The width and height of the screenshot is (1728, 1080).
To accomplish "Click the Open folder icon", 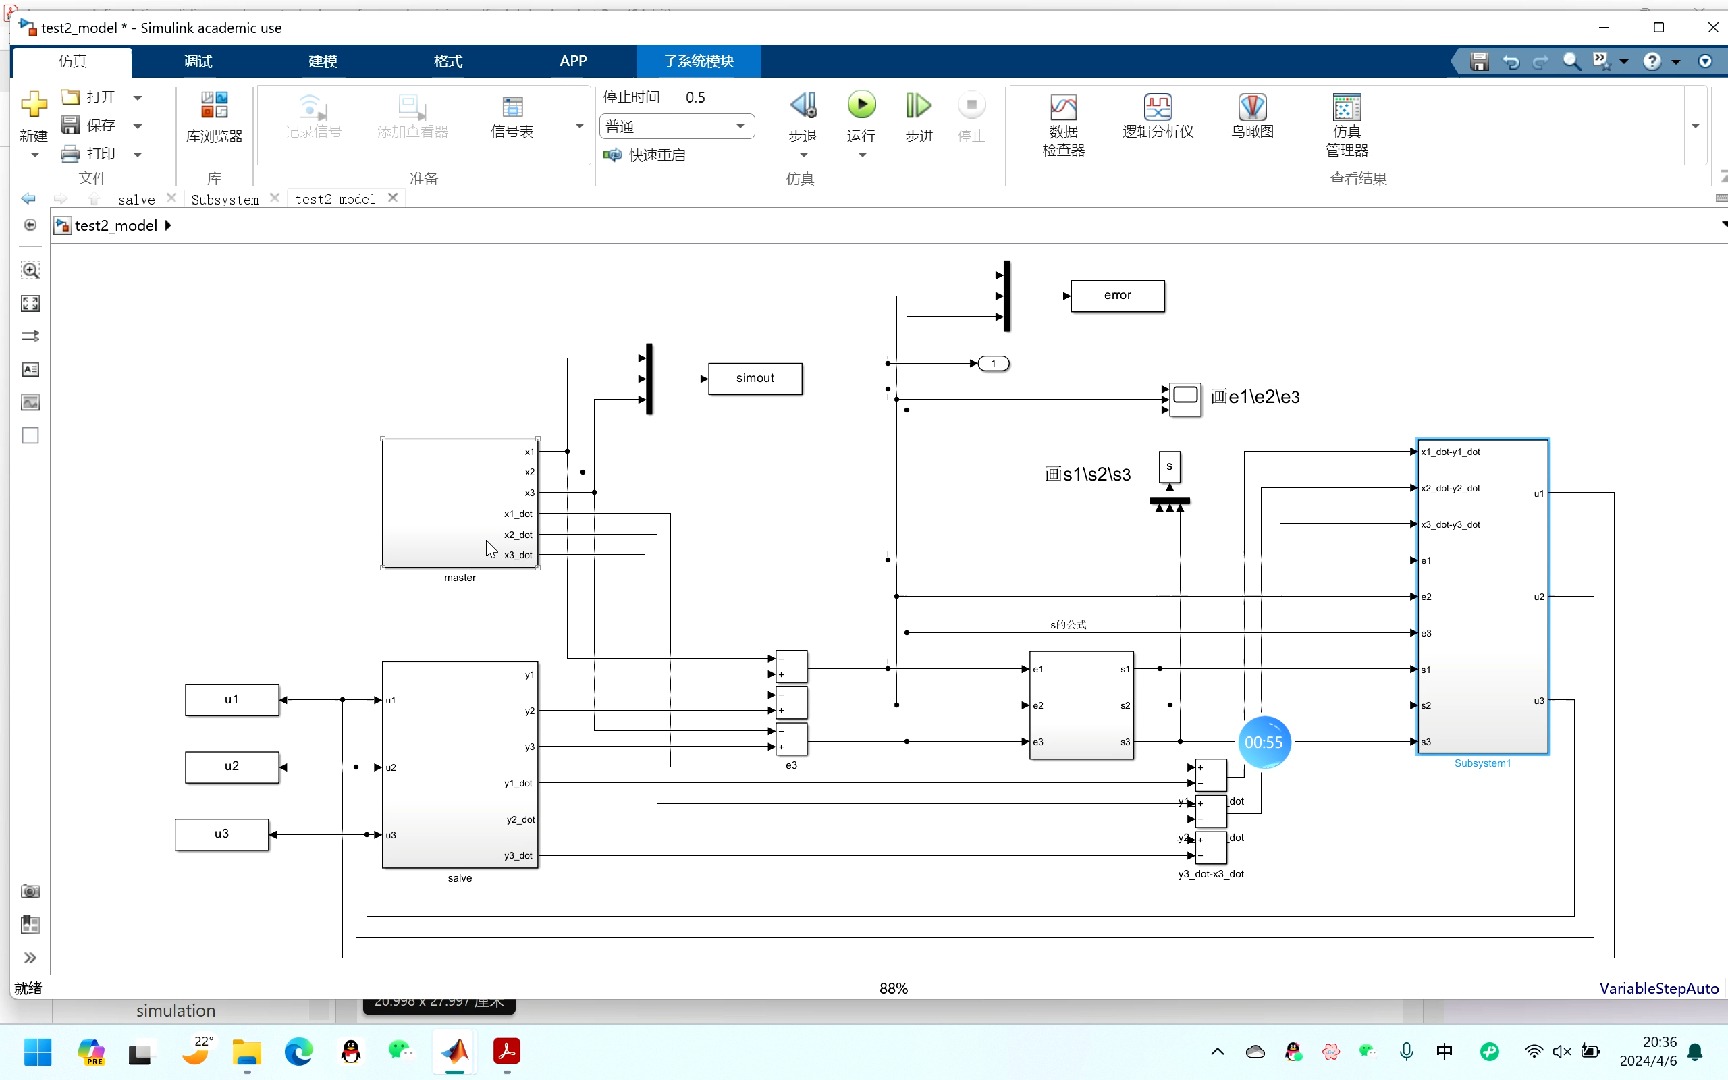I will pyautogui.click(x=70, y=97).
